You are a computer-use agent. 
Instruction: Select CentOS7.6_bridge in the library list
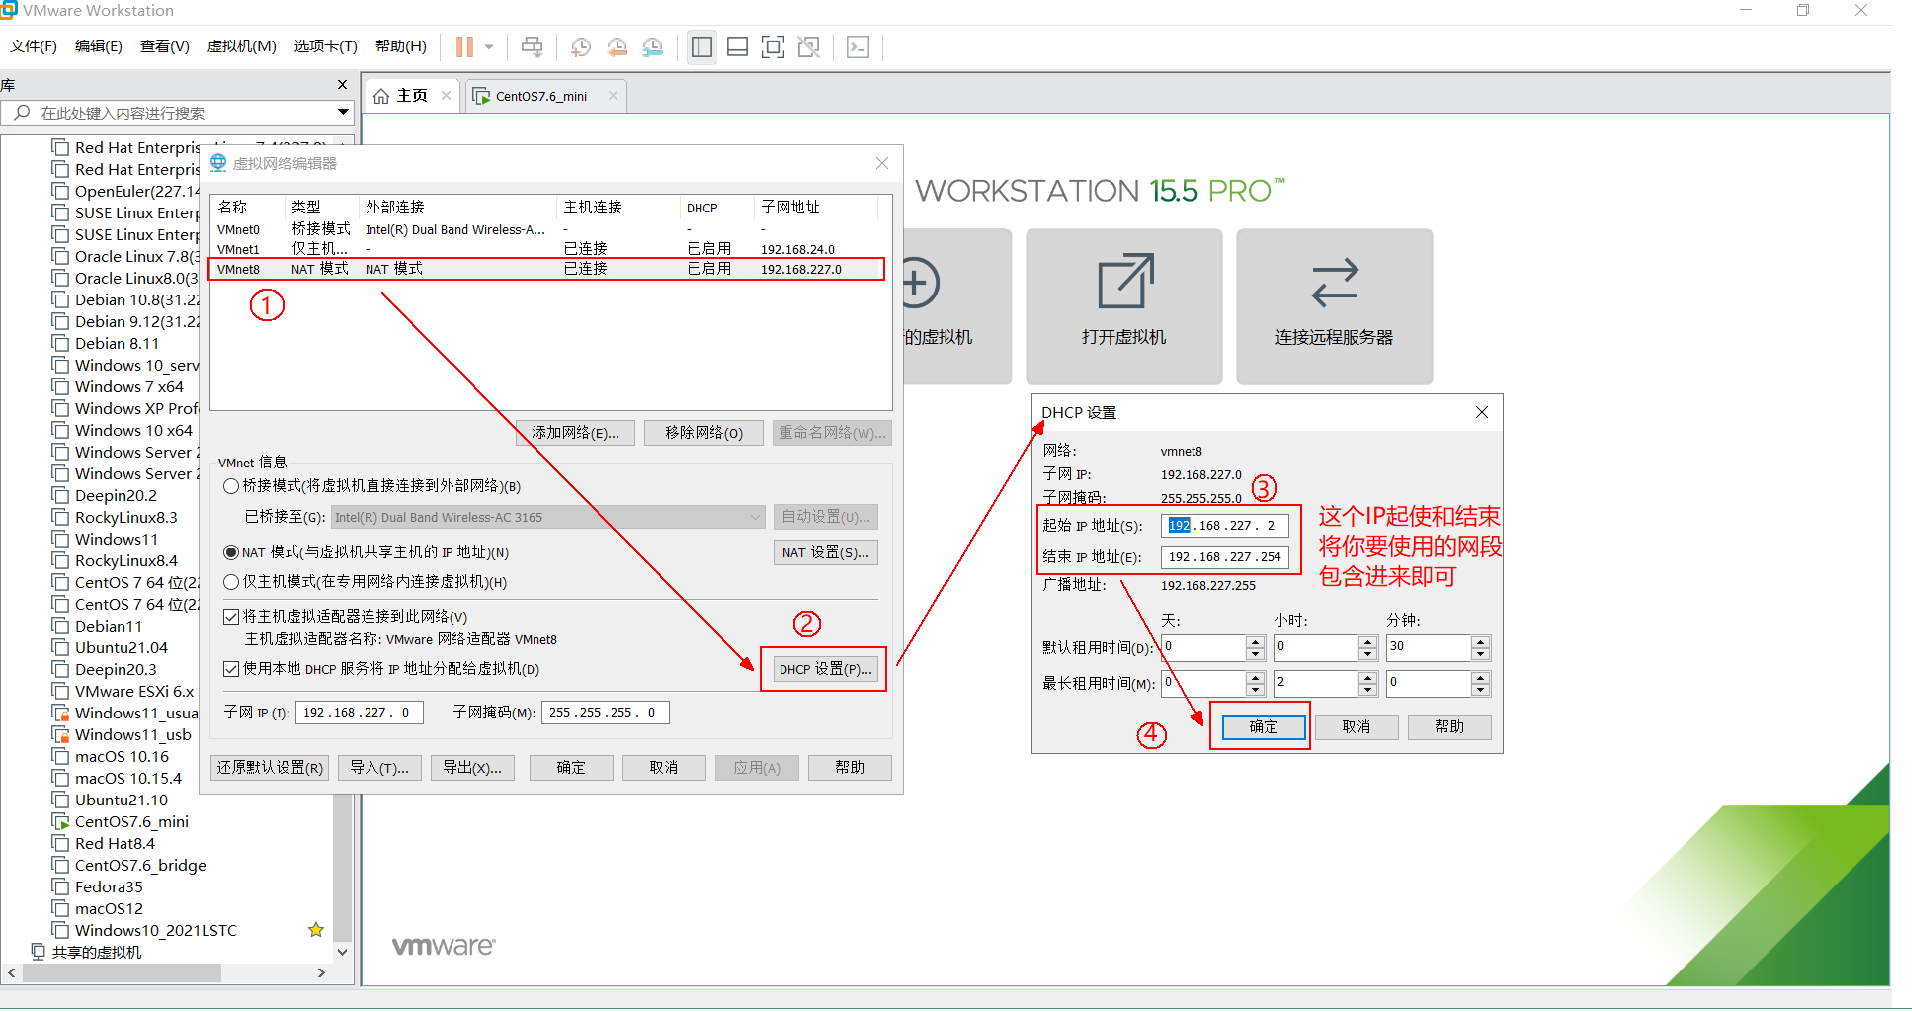coord(140,866)
